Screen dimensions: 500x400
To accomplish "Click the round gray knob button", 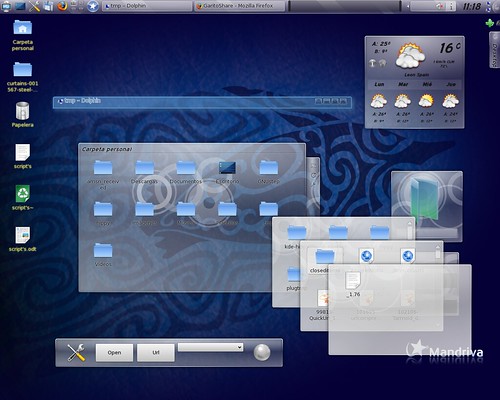I will pos(262,352).
